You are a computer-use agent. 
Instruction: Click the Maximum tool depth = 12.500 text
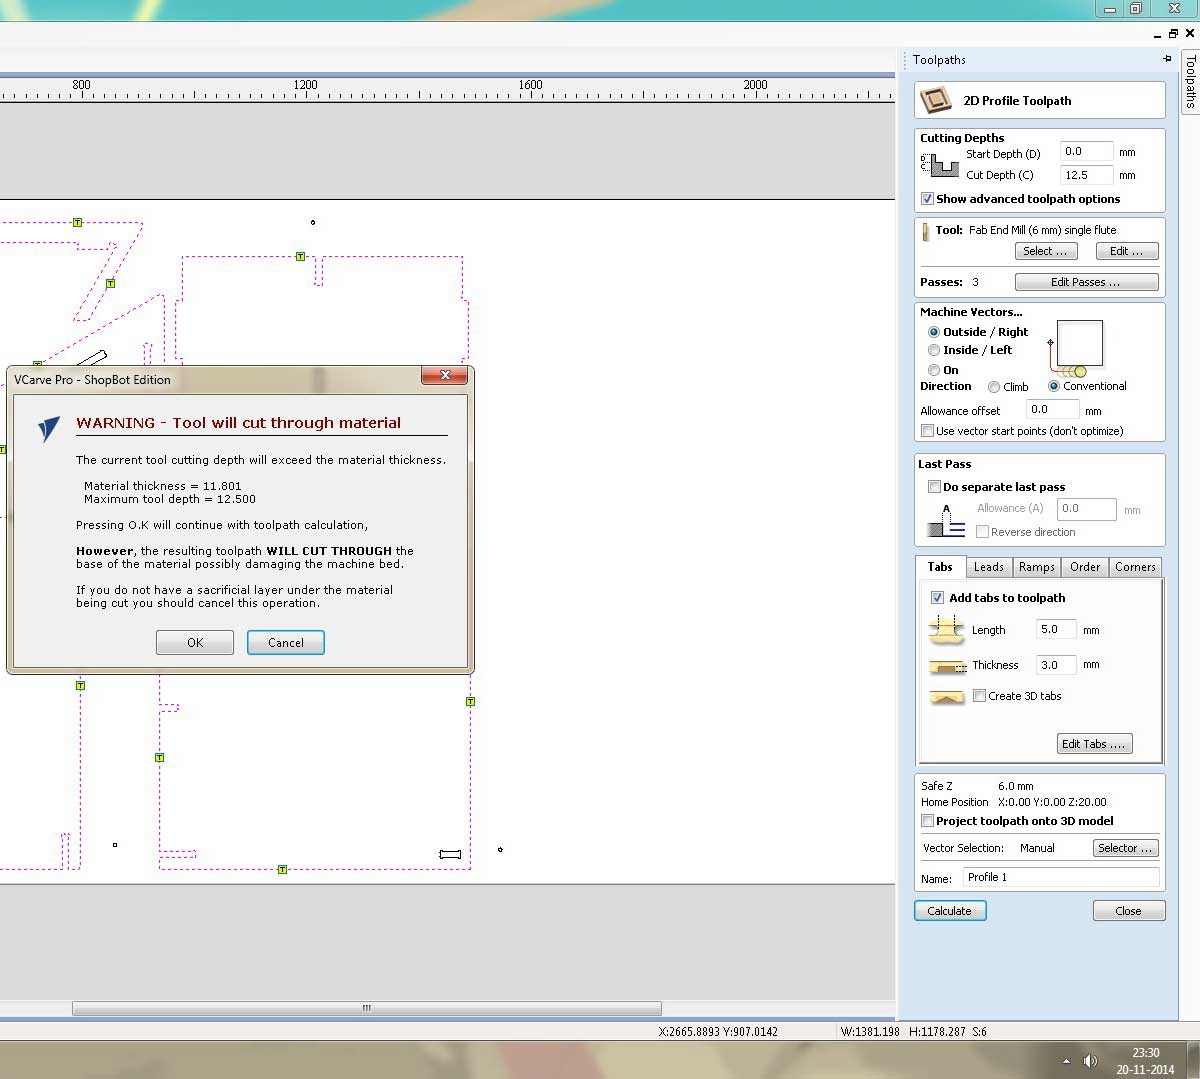(x=170, y=499)
